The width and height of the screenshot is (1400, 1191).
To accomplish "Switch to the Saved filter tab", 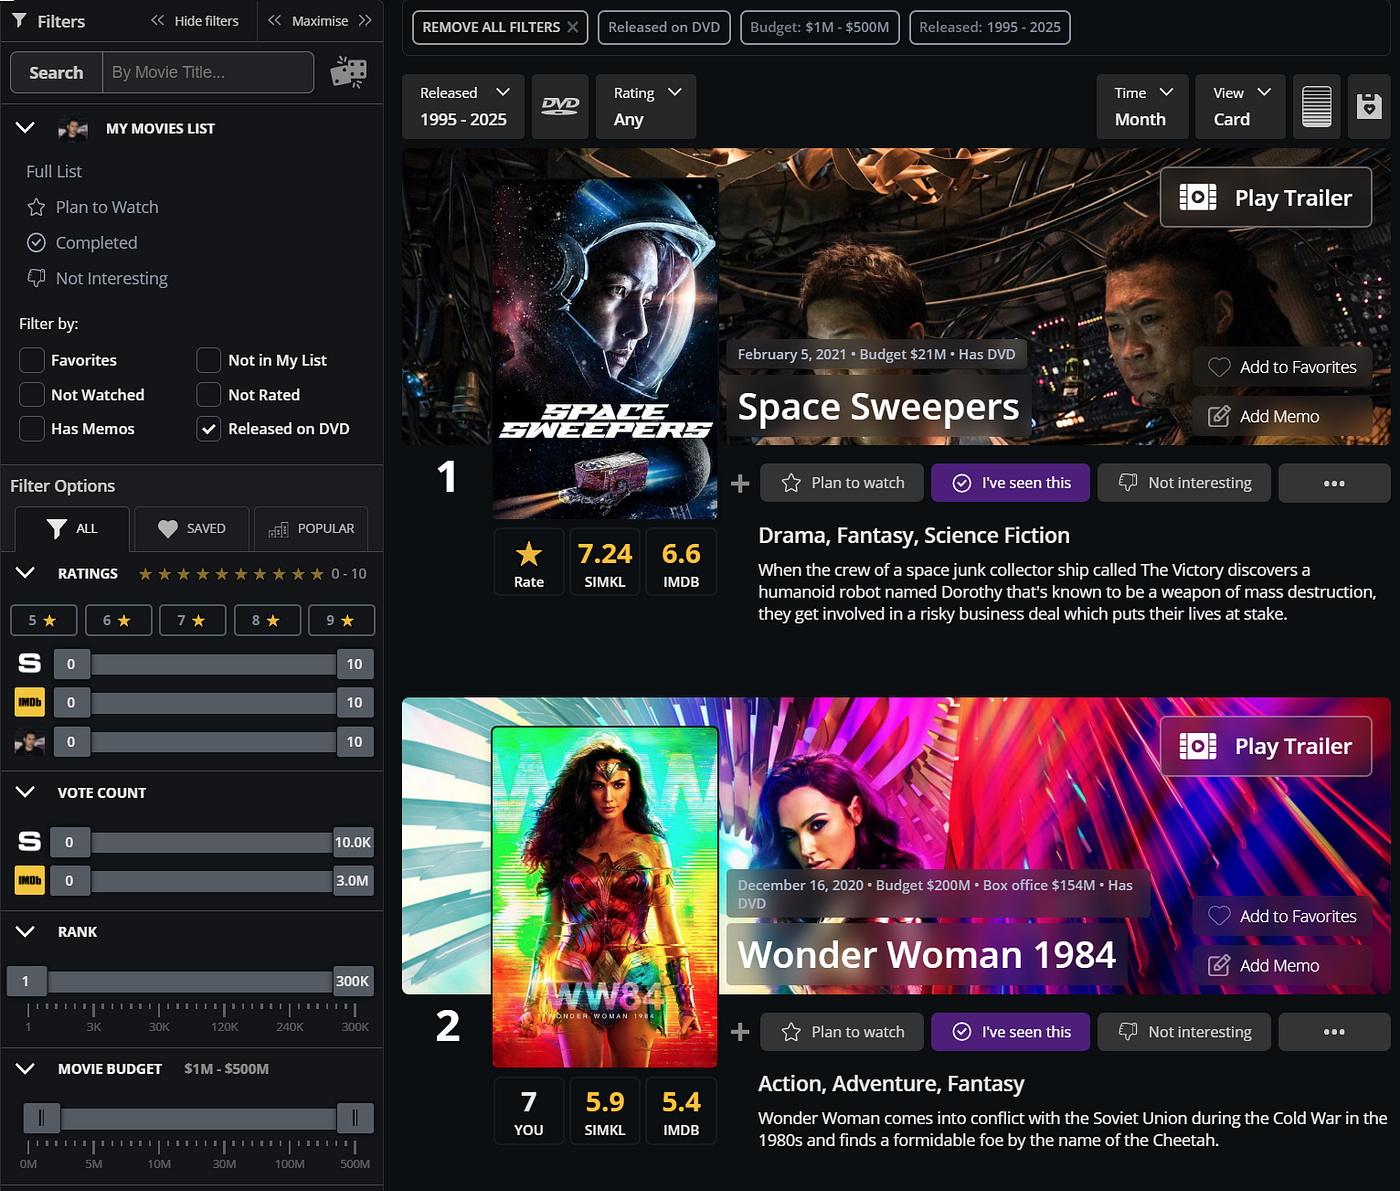I will point(192,528).
